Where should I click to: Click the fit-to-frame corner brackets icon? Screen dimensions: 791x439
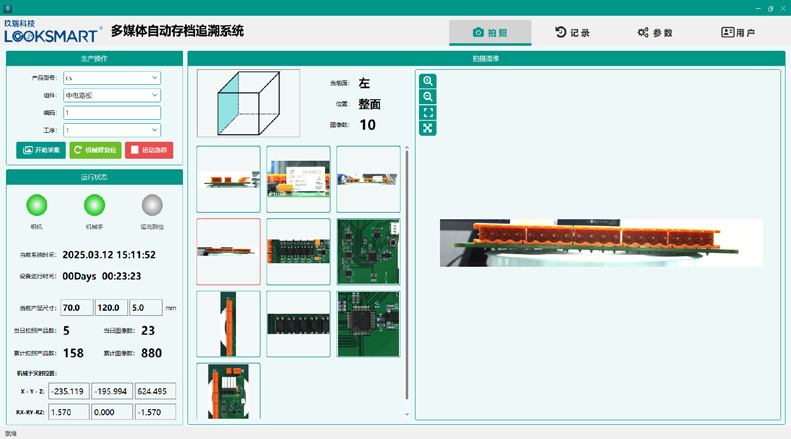(x=428, y=113)
